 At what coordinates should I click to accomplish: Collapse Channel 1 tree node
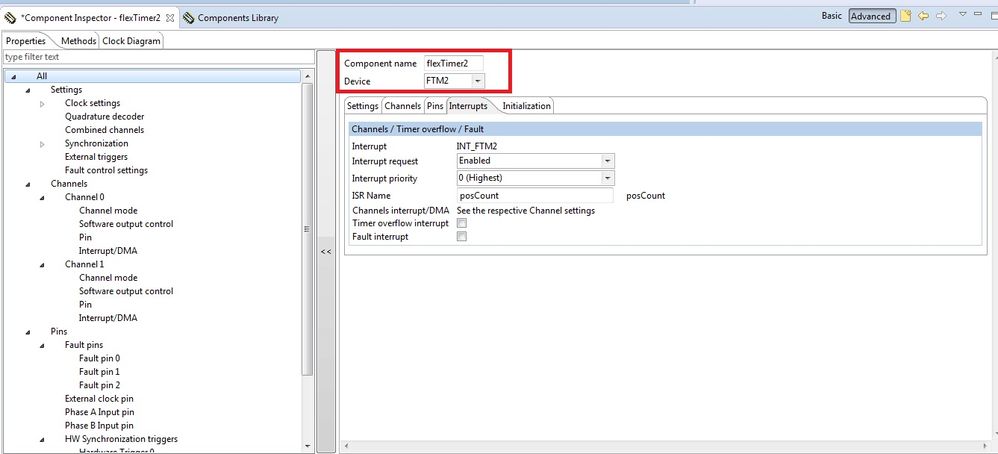coord(42,264)
